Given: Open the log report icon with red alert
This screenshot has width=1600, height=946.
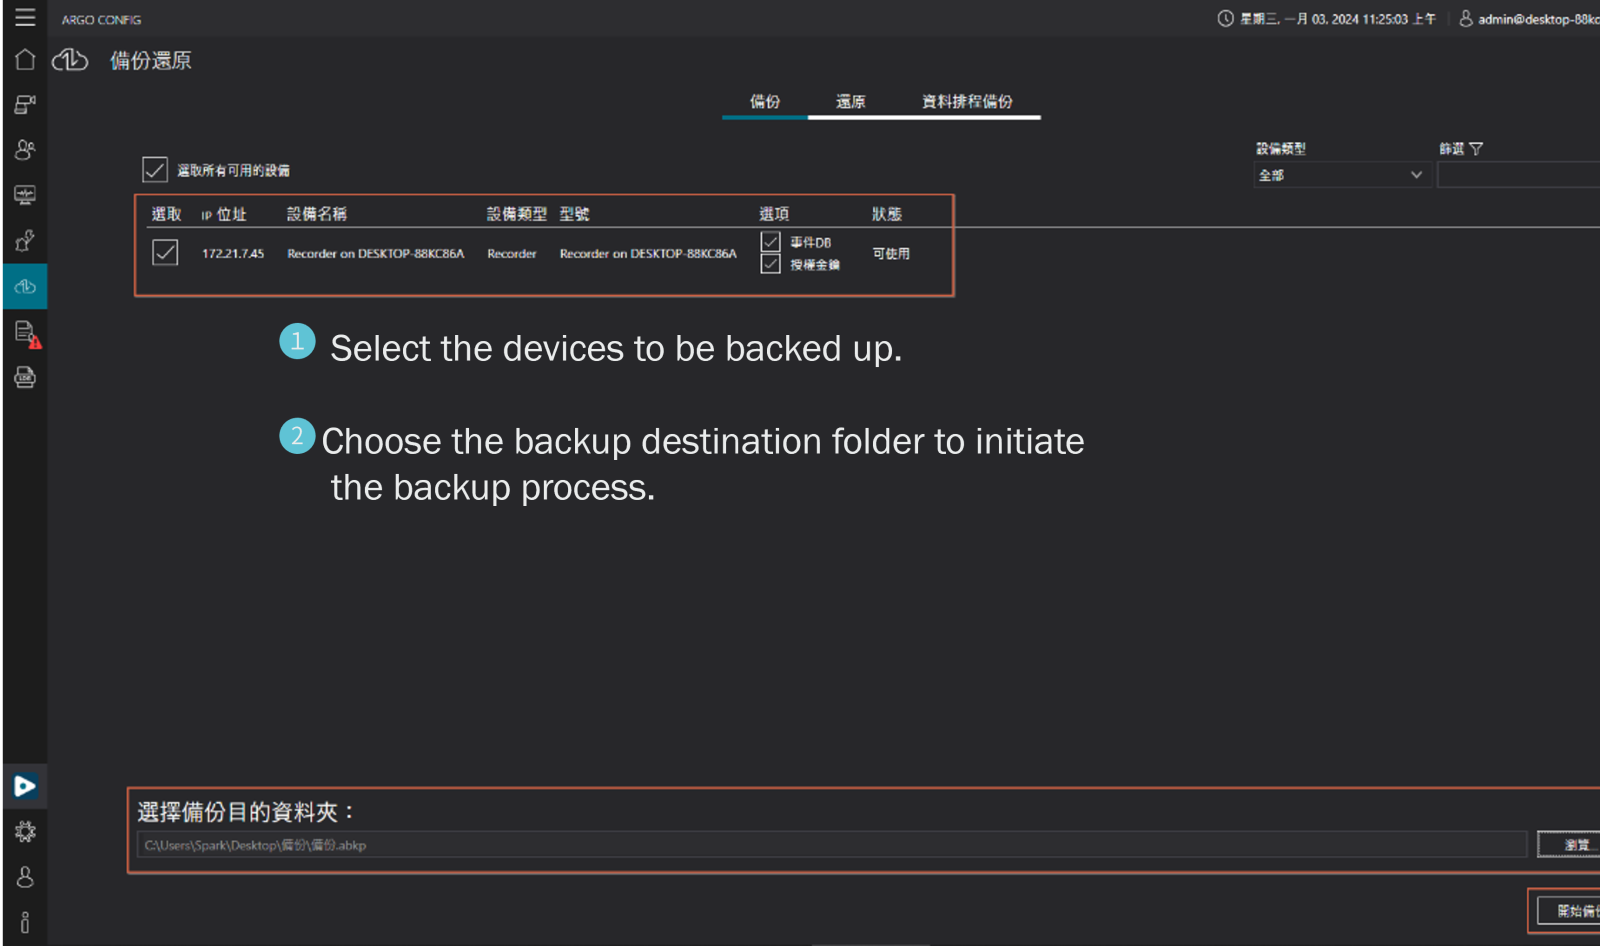Looking at the screenshot, I should pos(26,333).
